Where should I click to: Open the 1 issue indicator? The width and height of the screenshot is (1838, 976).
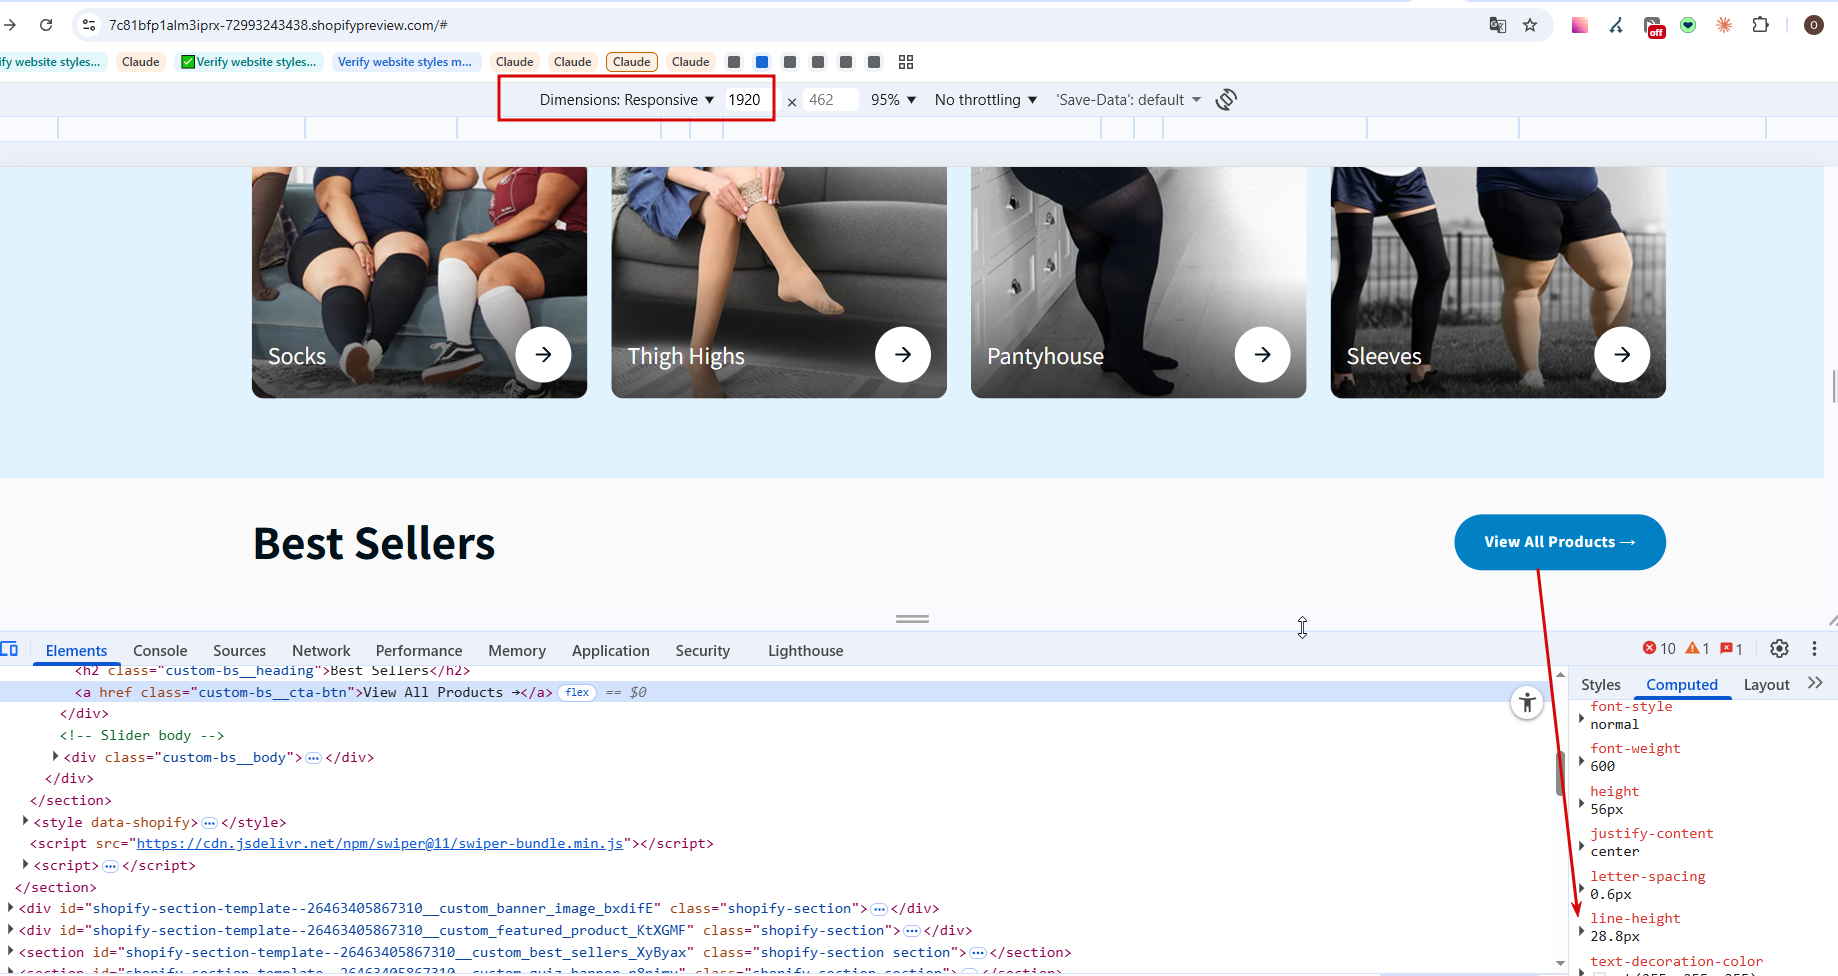[x=1732, y=649]
